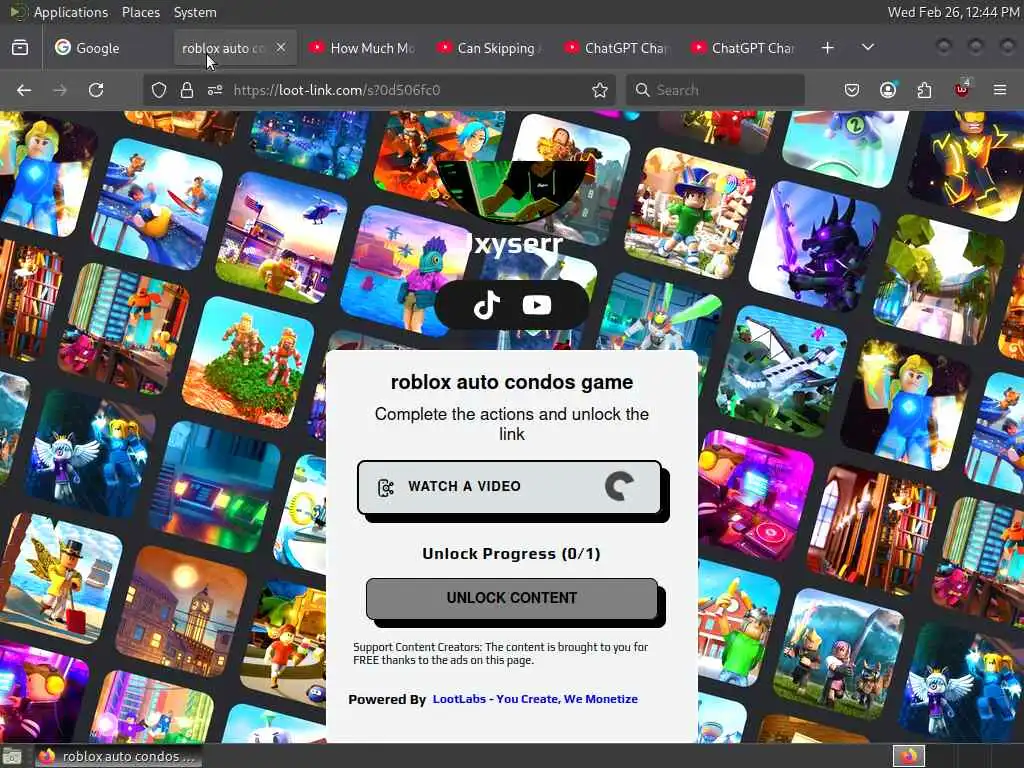Click the Jxyserr creator name

coord(516,244)
